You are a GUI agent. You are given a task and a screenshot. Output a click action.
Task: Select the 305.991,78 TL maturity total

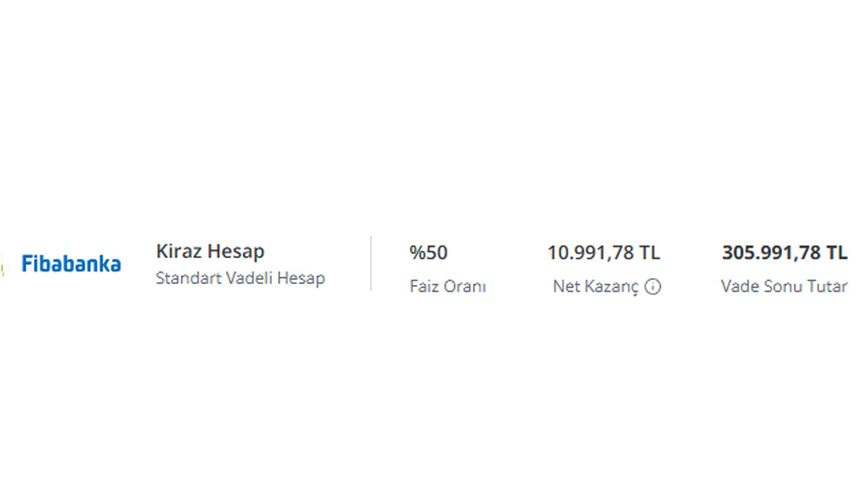click(785, 252)
